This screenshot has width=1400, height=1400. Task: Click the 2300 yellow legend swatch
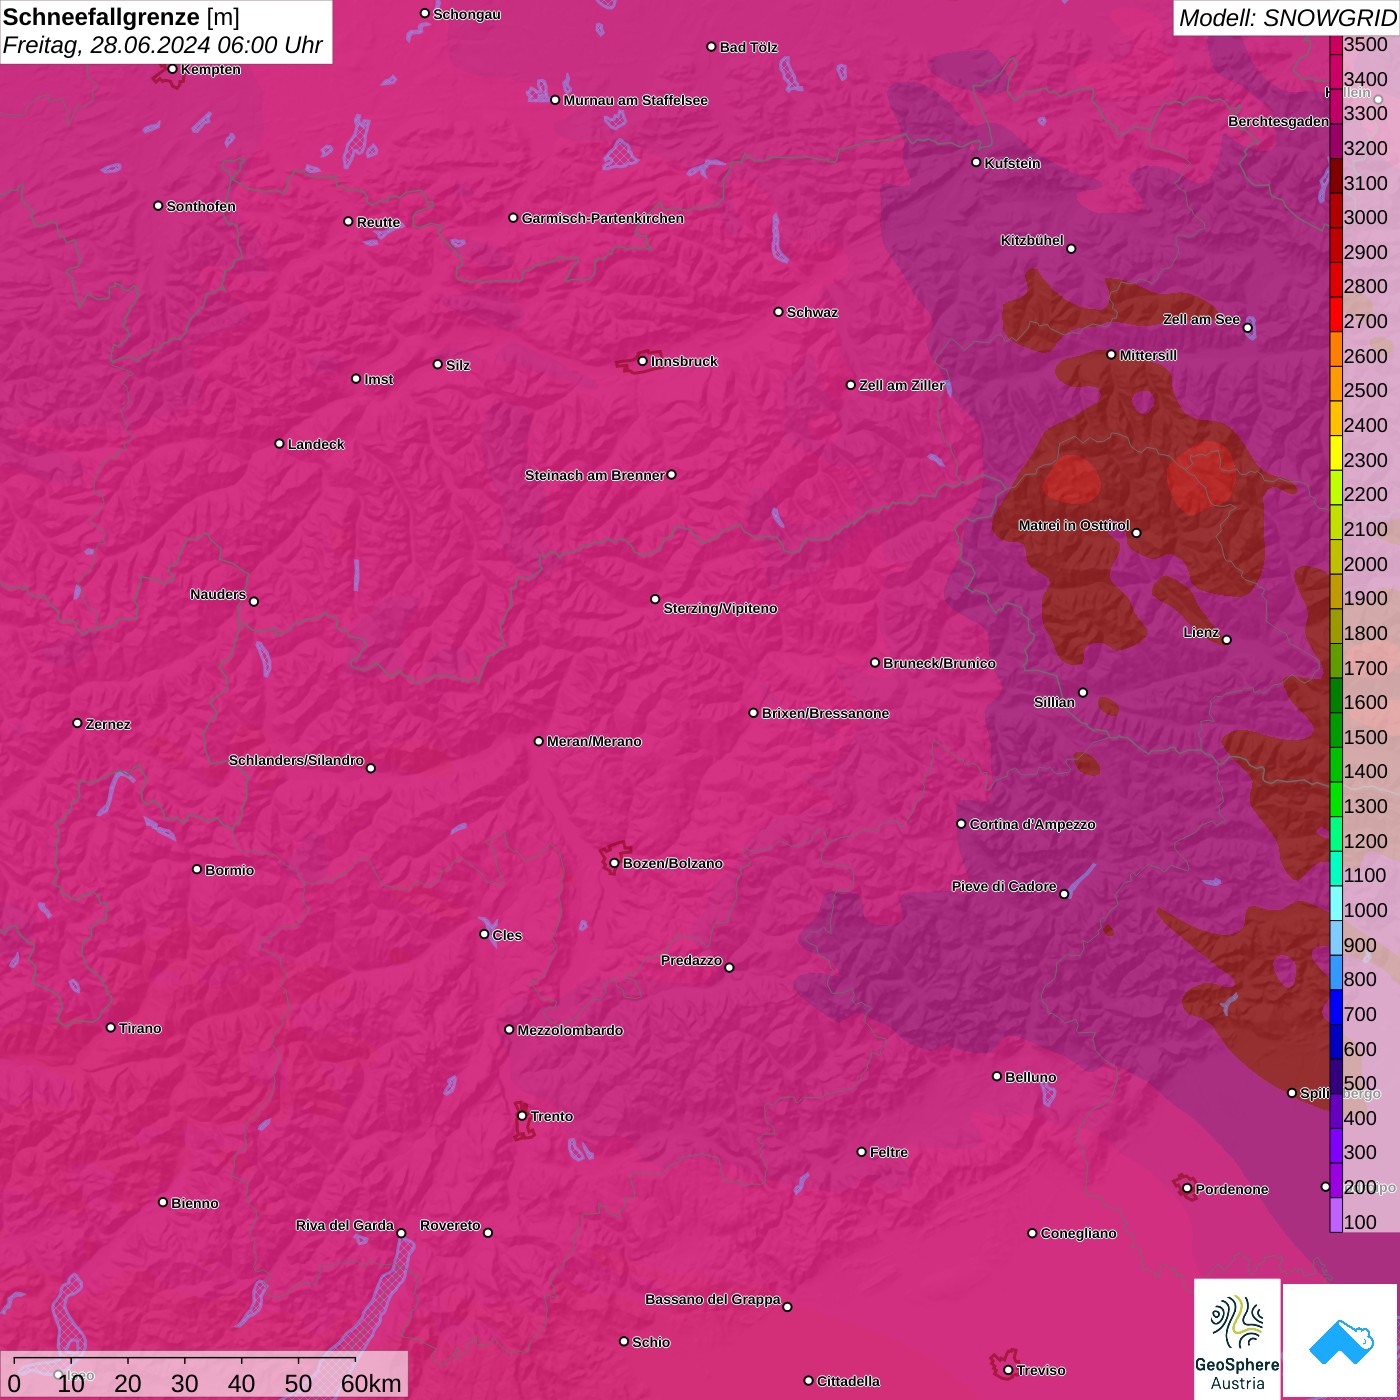pyautogui.click(x=1336, y=453)
